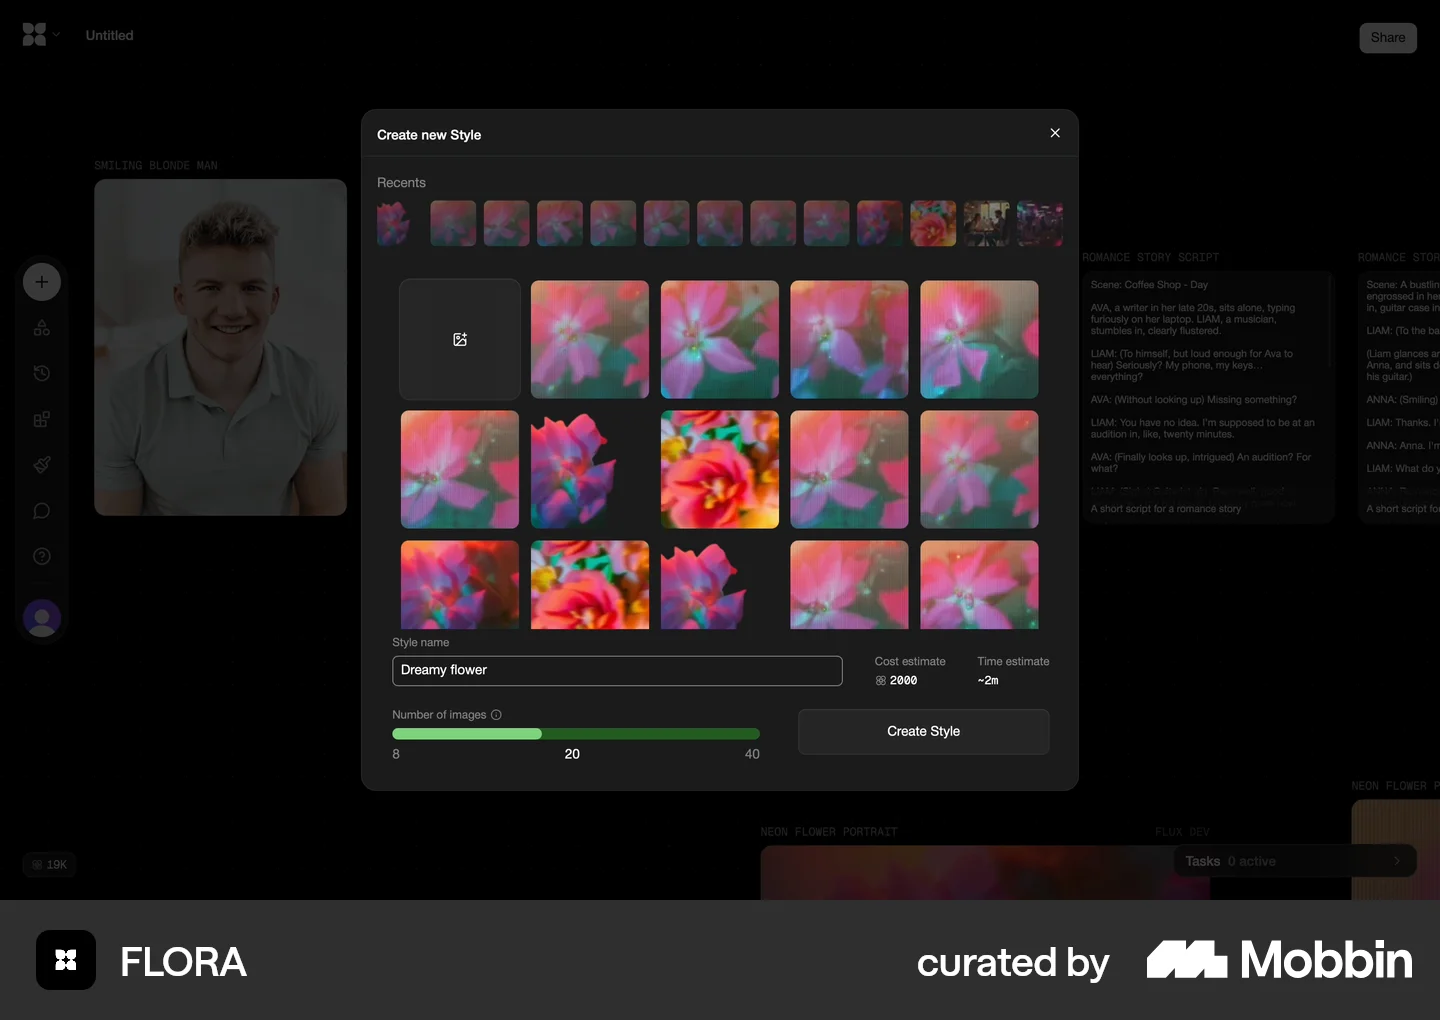Open the history sidebar icon
The height and width of the screenshot is (1020, 1440).
42,374
